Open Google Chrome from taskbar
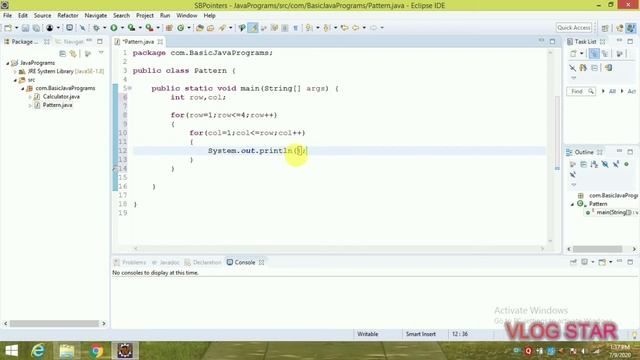This screenshot has width=640, height=360. tap(96, 351)
